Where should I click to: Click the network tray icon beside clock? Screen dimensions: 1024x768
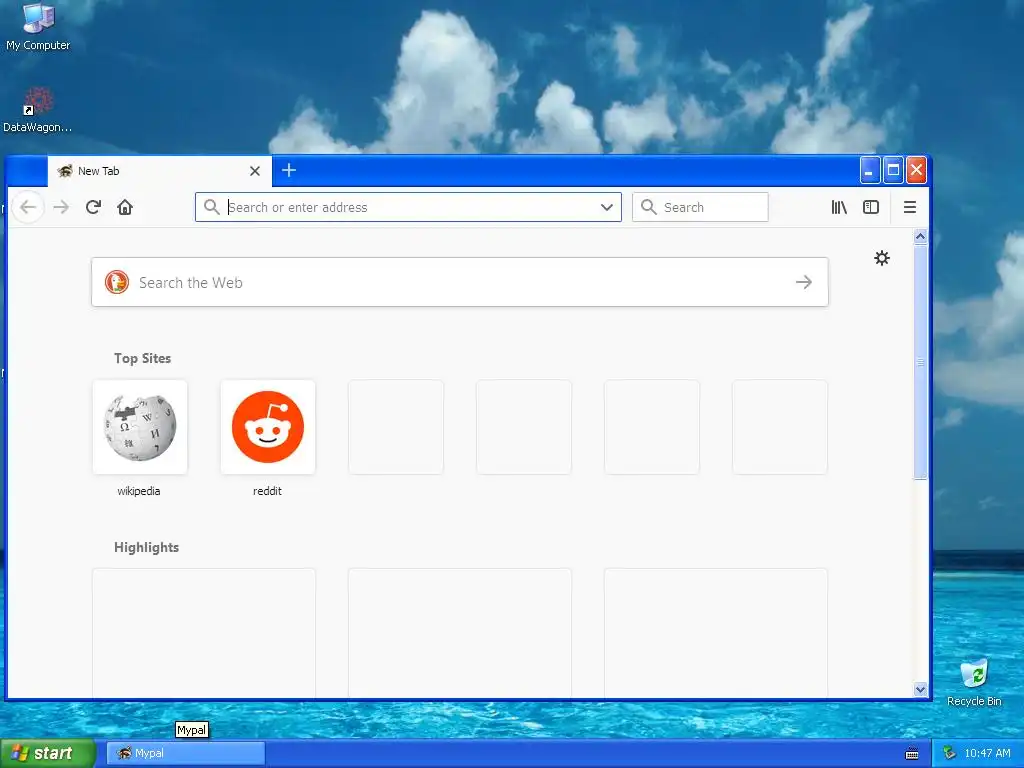[x=950, y=753]
